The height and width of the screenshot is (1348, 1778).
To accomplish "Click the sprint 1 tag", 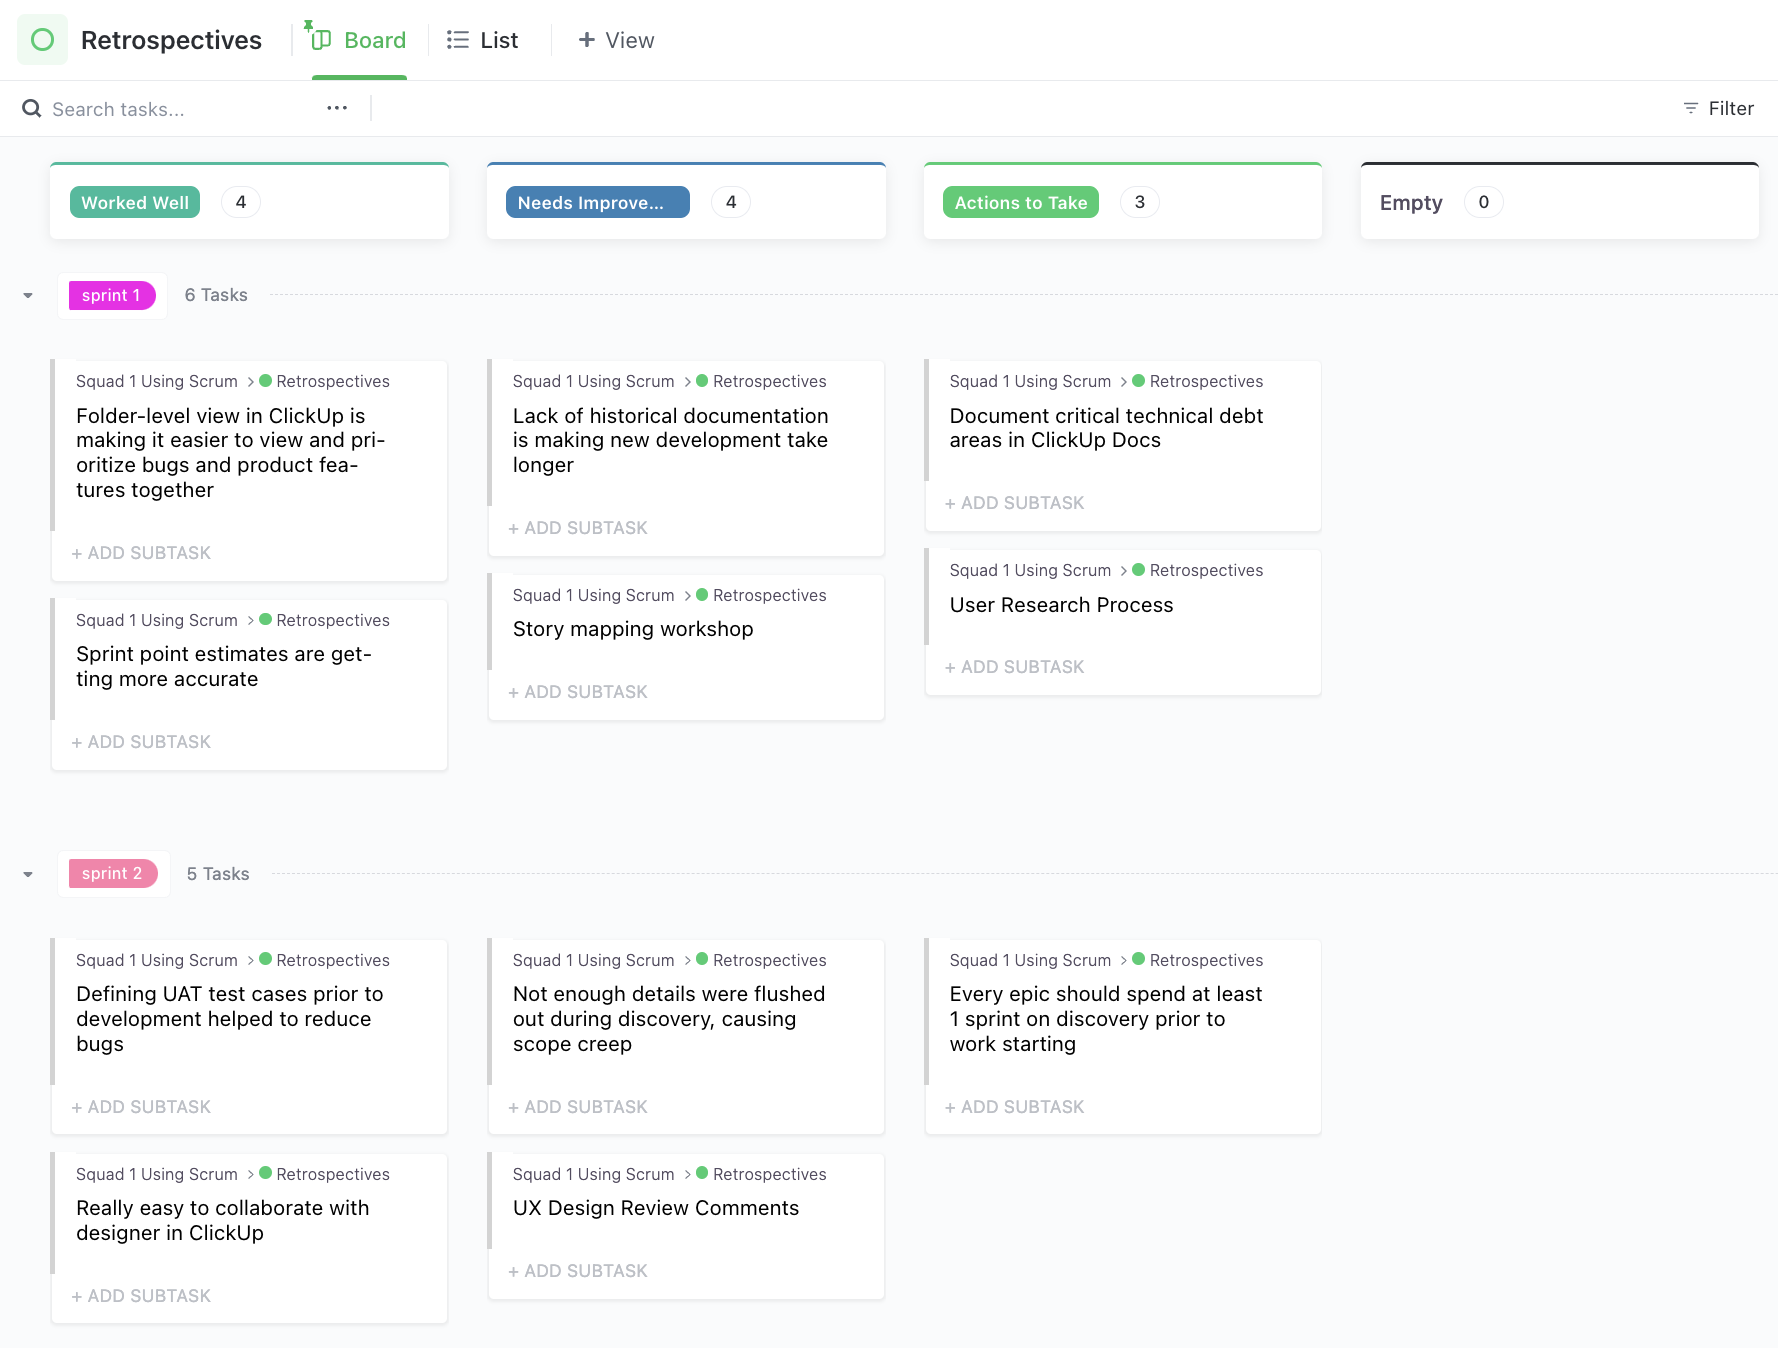I will (x=112, y=295).
